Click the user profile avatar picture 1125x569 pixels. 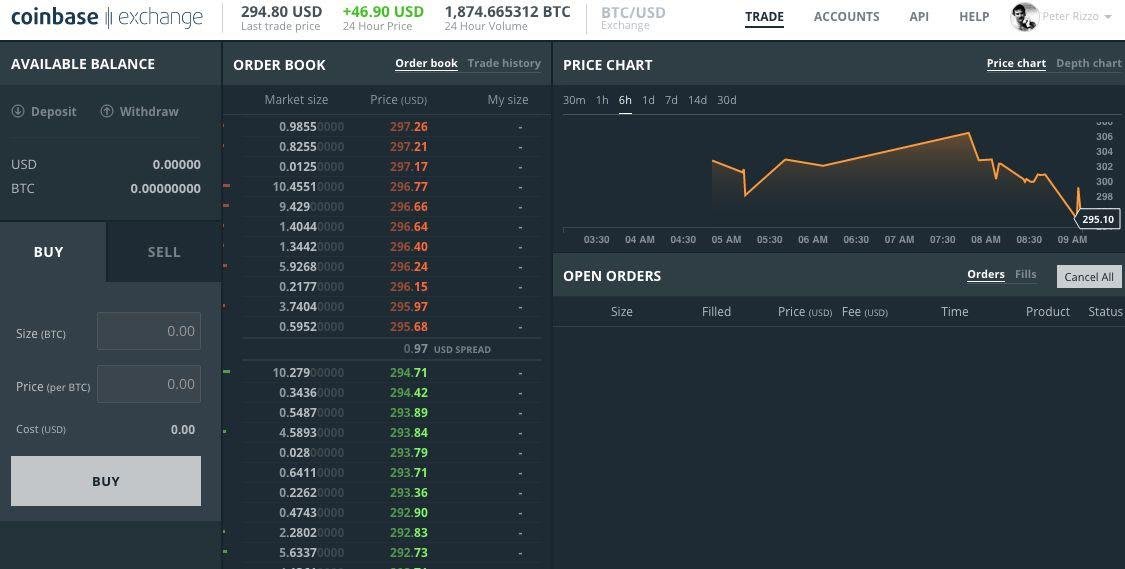1024,17
